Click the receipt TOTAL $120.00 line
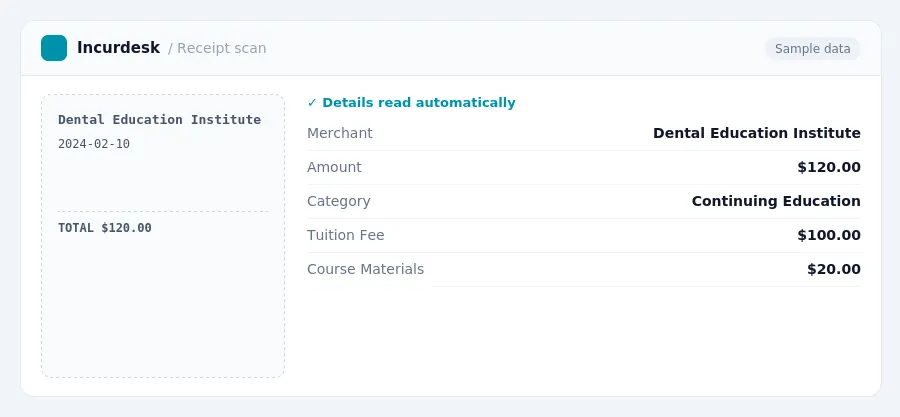 tap(105, 228)
